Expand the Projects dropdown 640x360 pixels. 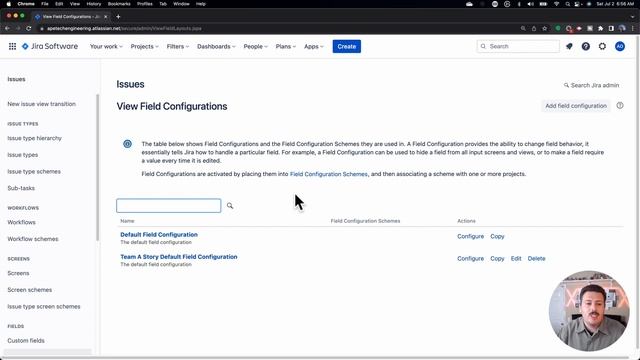(x=144, y=47)
